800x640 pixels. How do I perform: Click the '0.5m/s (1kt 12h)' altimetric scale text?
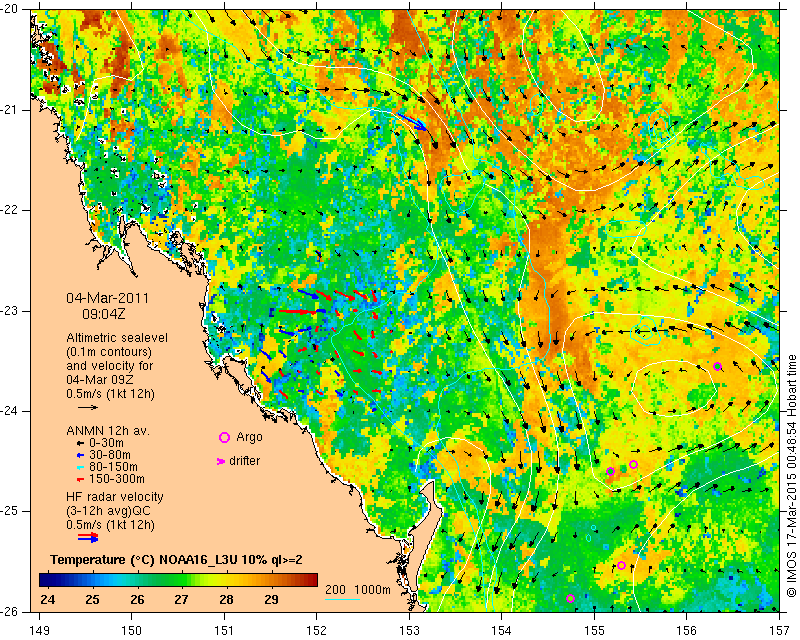[110, 394]
